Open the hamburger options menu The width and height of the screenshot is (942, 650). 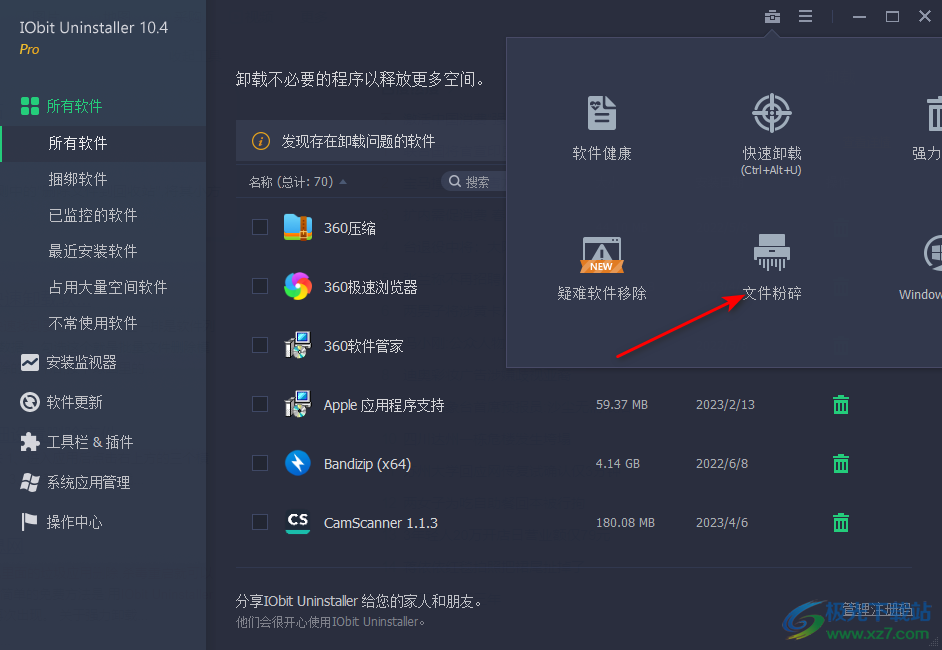tap(805, 16)
